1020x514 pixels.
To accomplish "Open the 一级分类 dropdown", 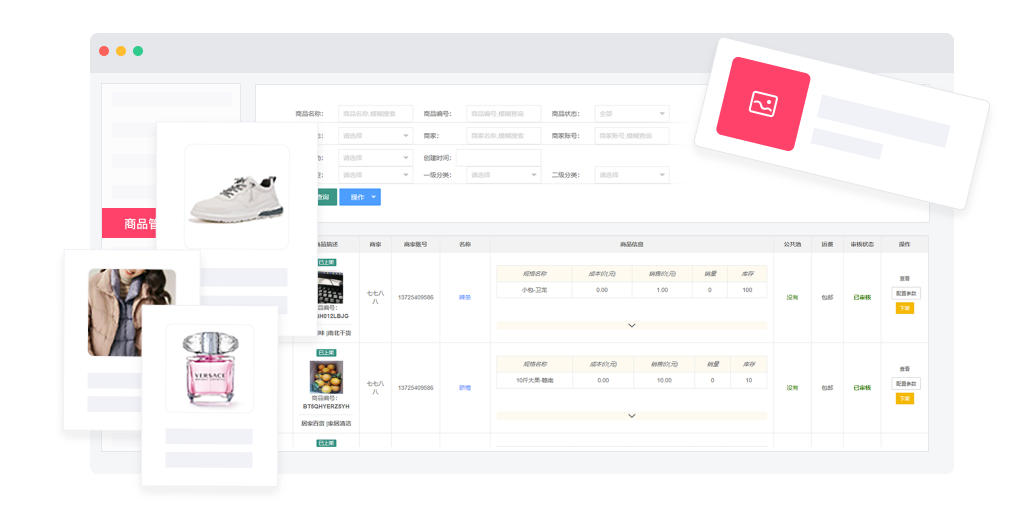I will click(504, 175).
